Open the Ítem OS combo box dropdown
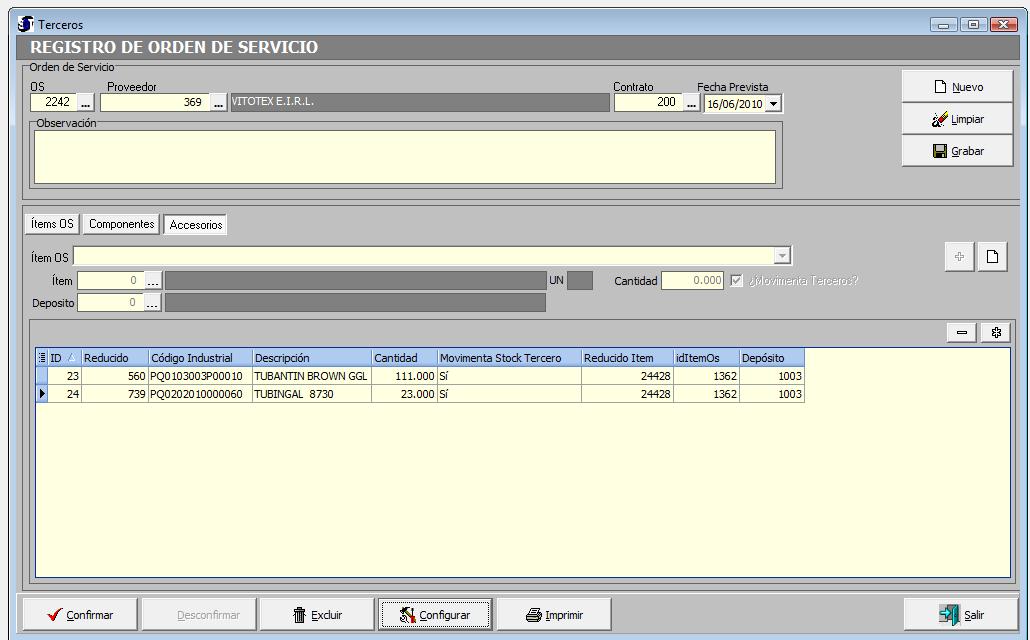 pyautogui.click(x=783, y=257)
